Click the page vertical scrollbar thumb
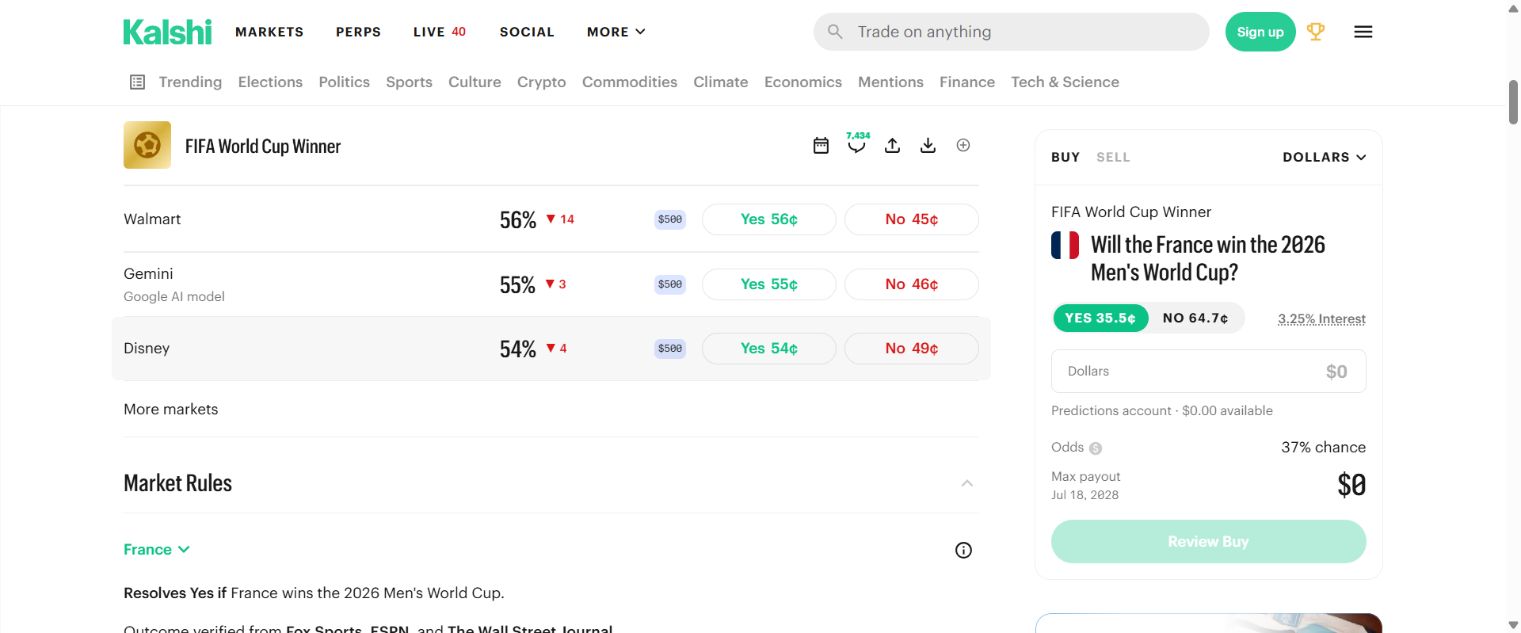 point(1513,100)
